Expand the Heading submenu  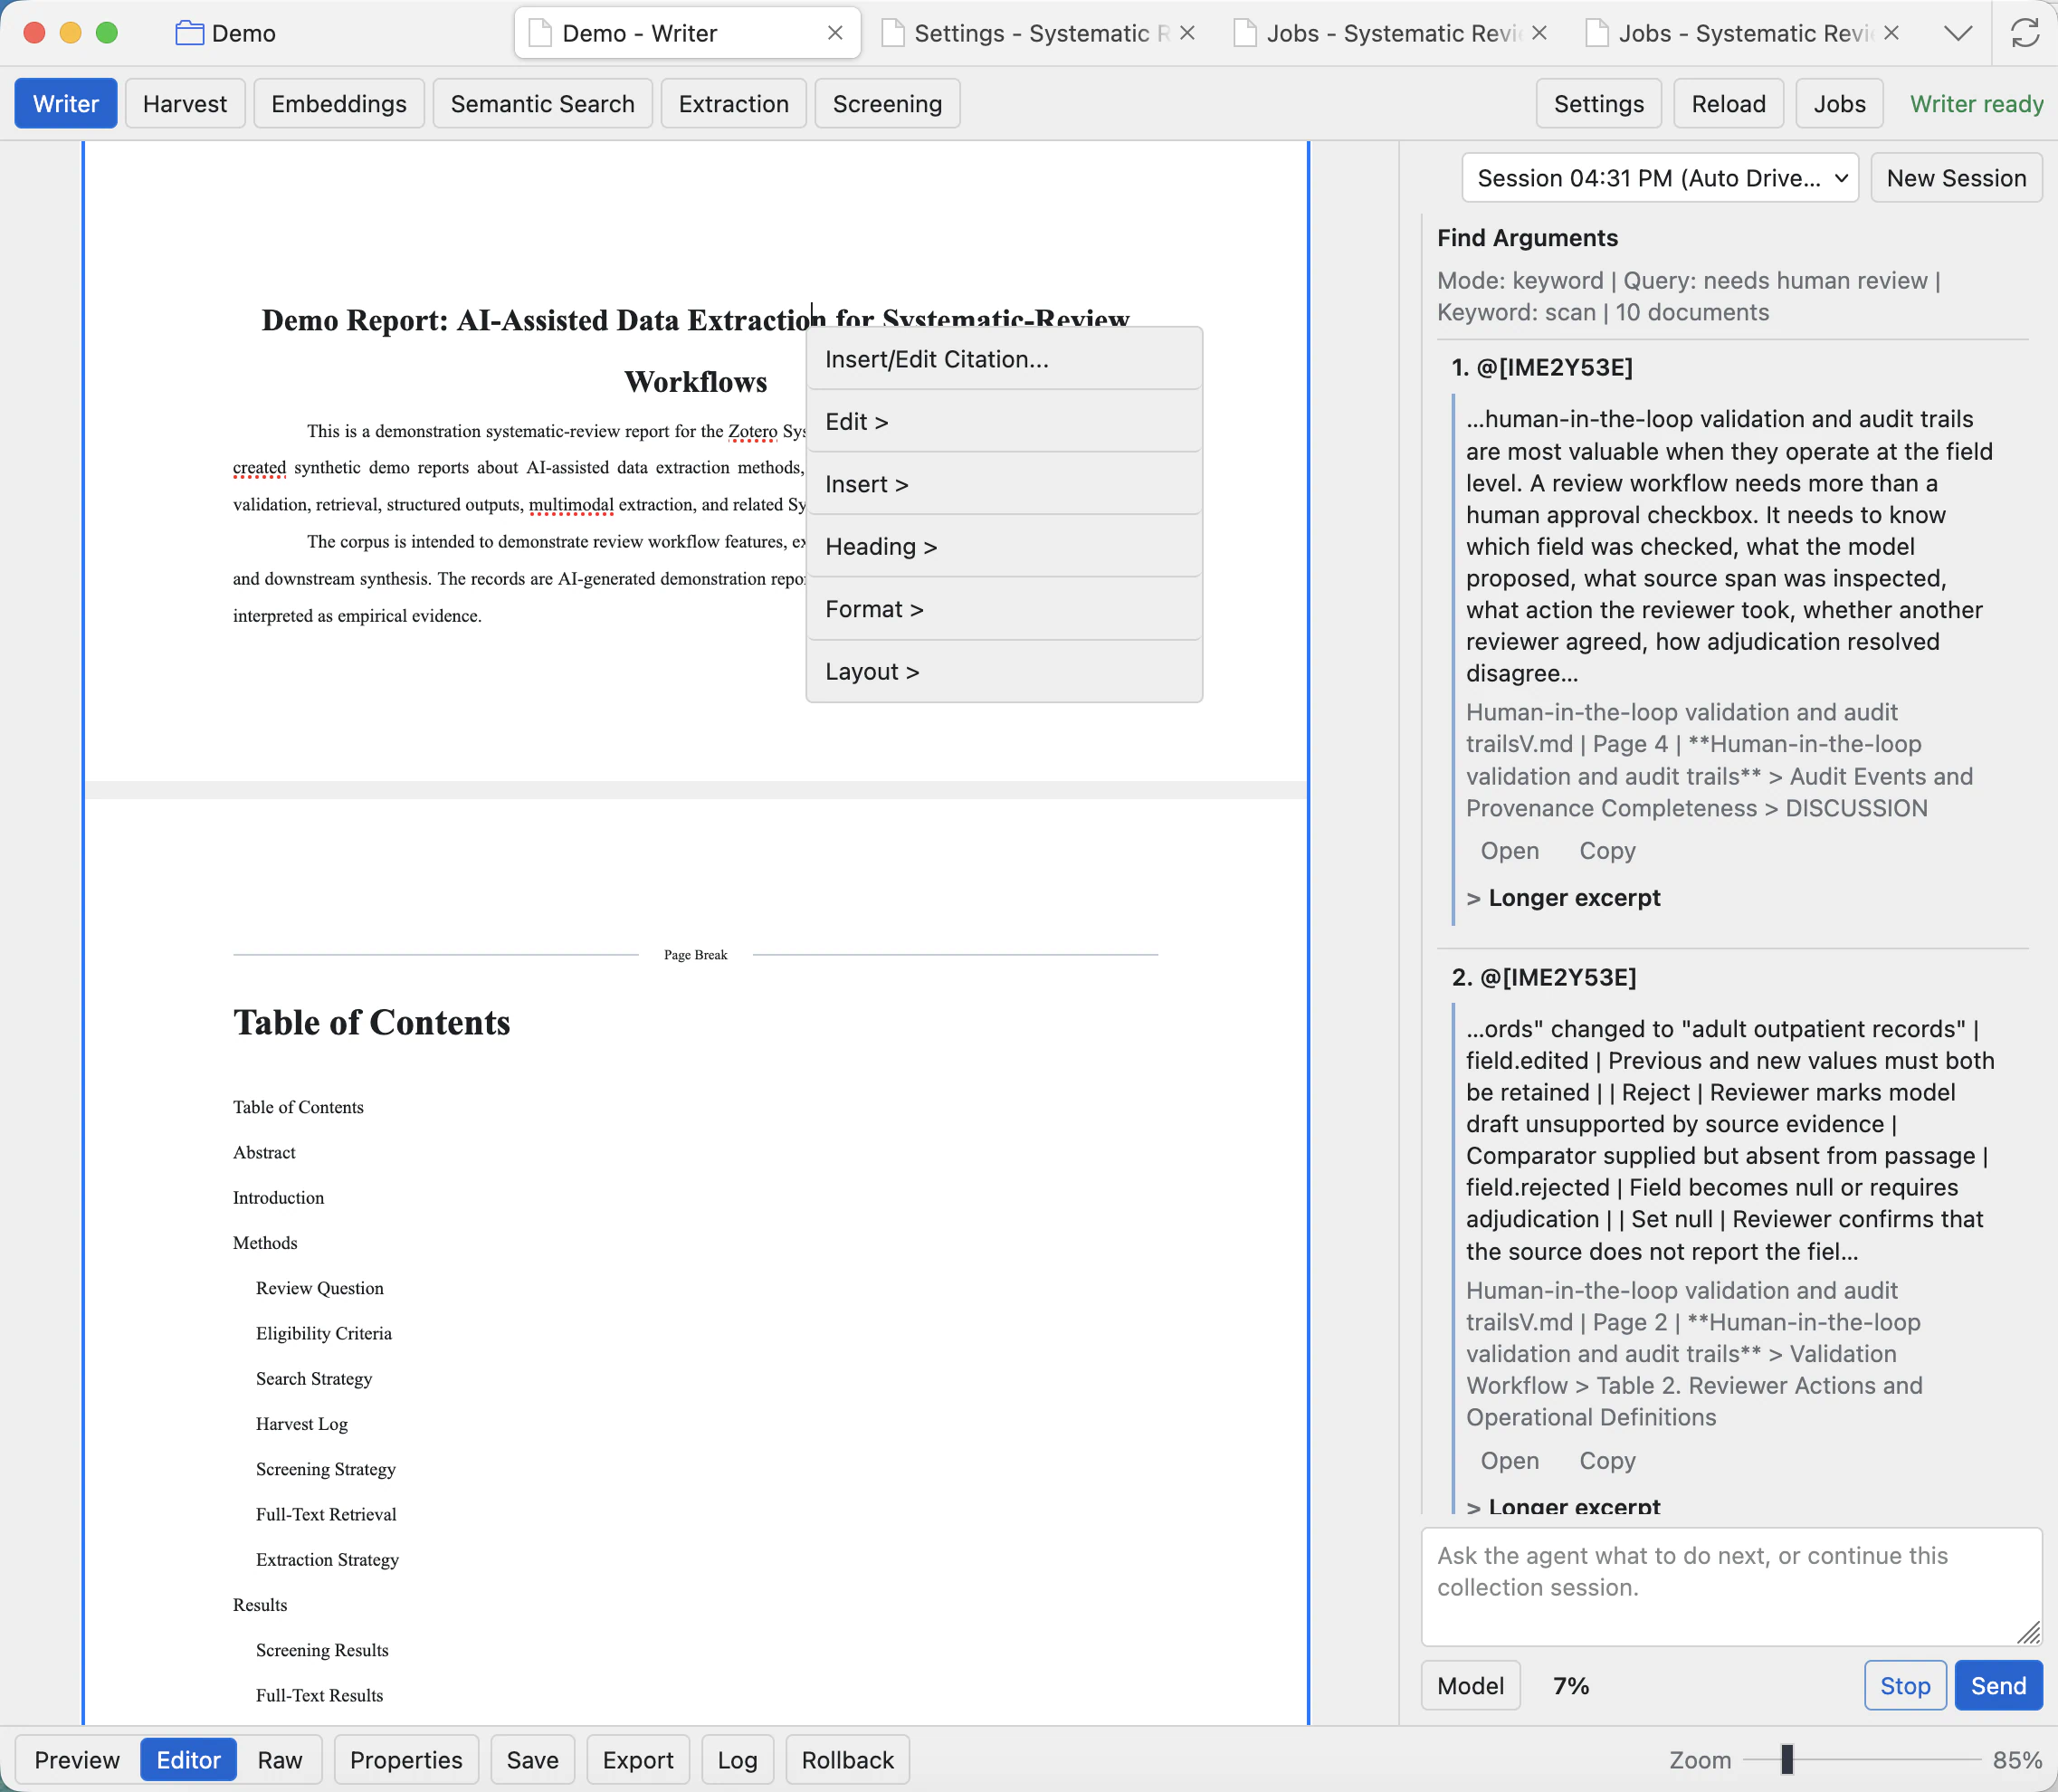[x=1004, y=547]
